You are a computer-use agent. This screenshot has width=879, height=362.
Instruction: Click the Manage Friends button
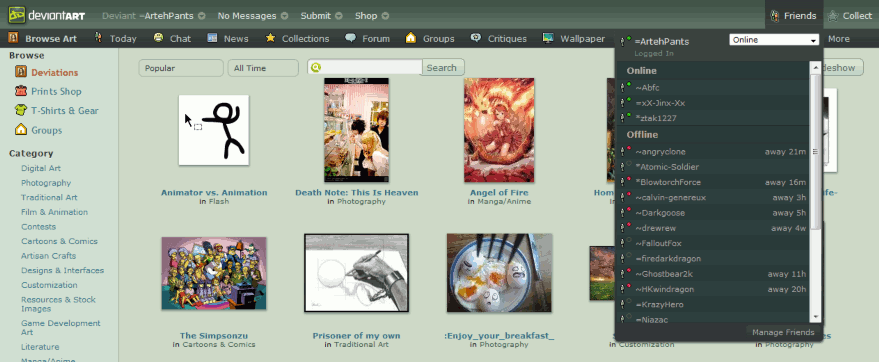pyautogui.click(x=783, y=332)
